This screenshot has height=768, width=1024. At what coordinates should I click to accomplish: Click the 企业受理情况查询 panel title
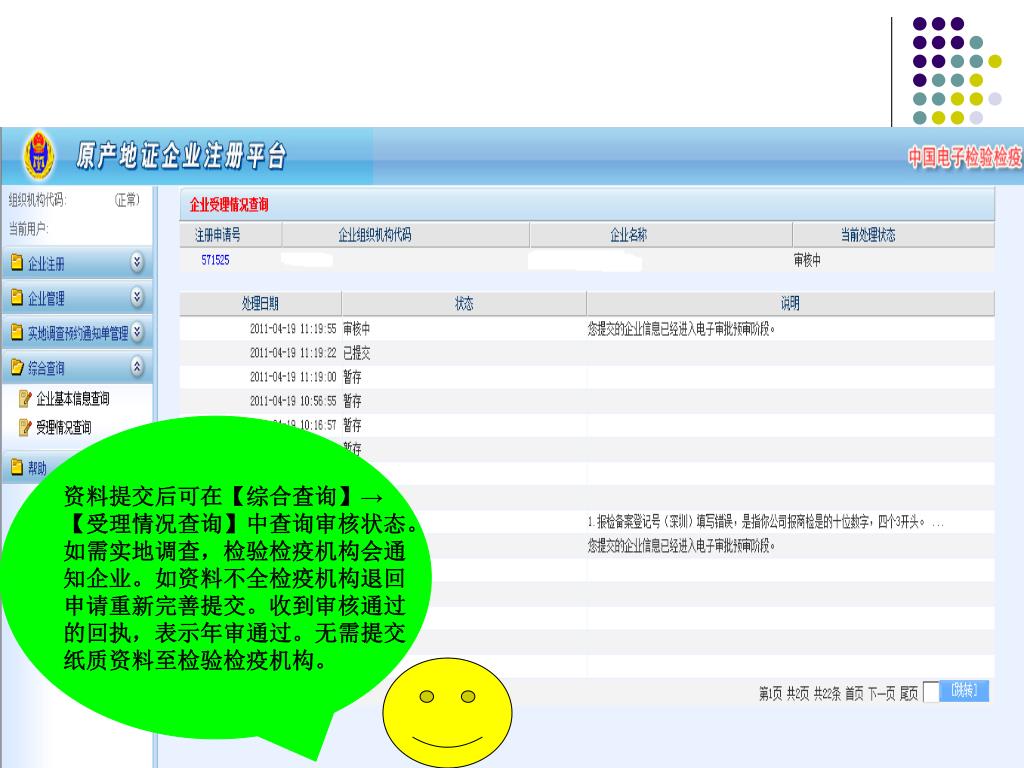[229, 205]
